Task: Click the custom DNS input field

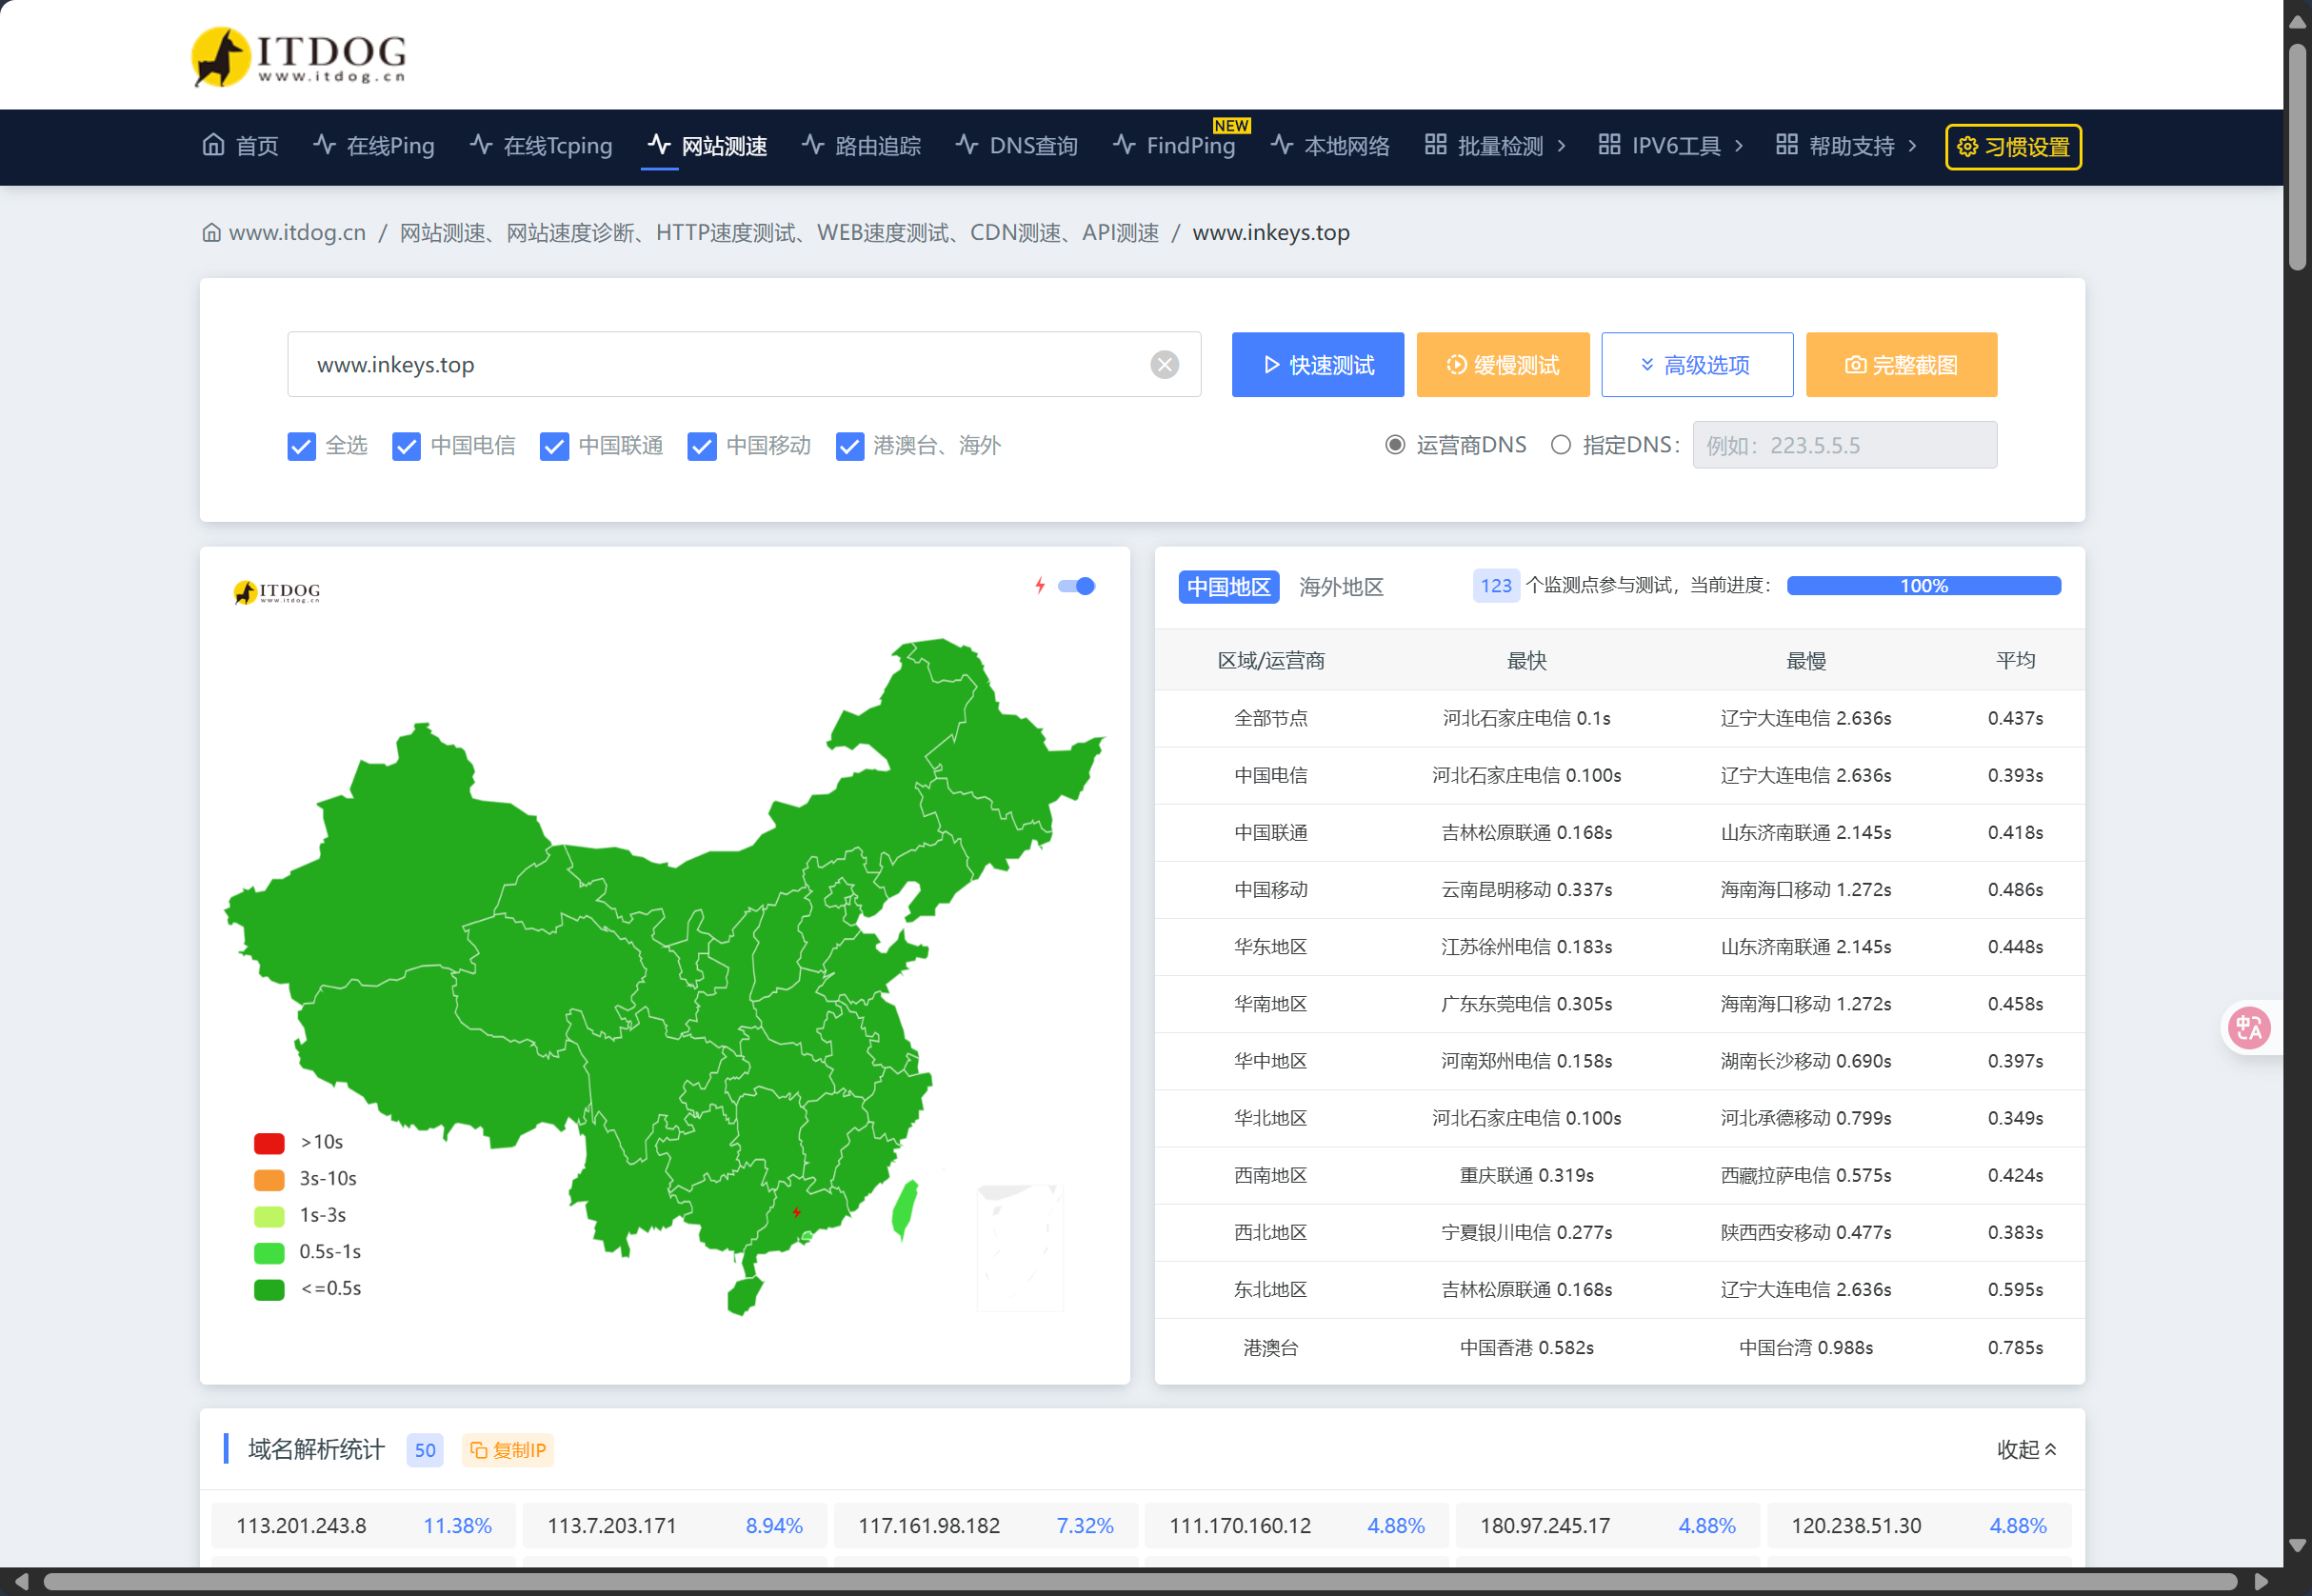Action: pos(1844,445)
